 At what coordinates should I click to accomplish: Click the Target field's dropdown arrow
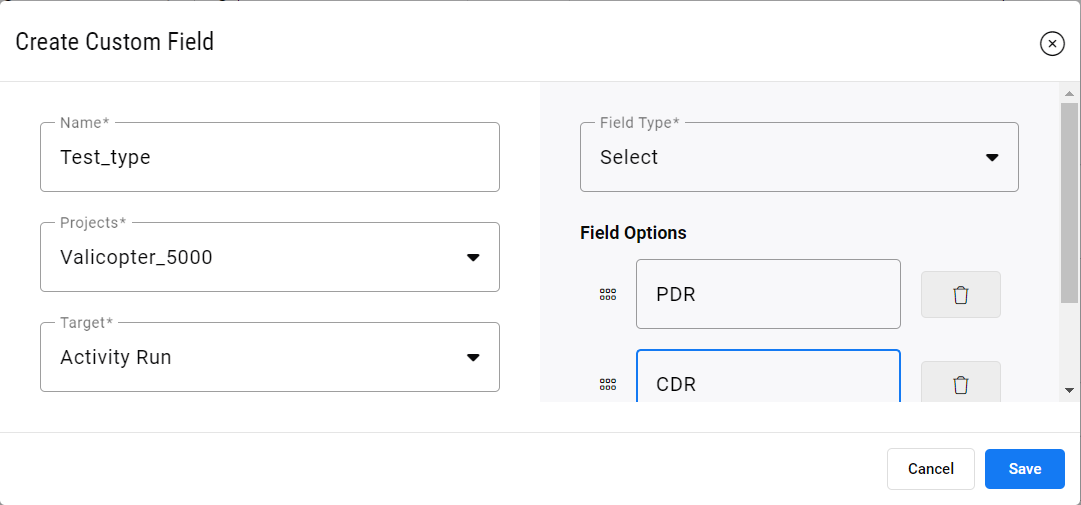(x=473, y=358)
